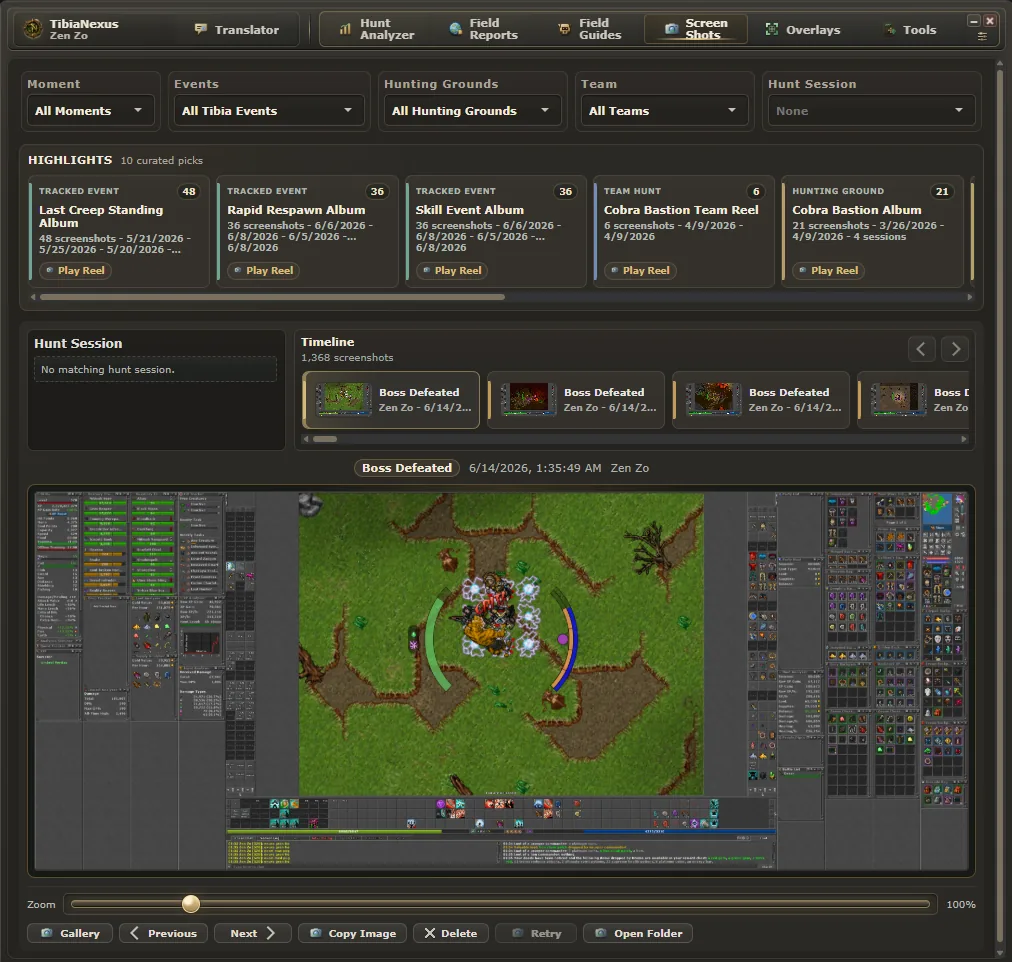Image resolution: width=1012 pixels, height=962 pixels.
Task: Click the Retry button
Action: click(x=536, y=933)
